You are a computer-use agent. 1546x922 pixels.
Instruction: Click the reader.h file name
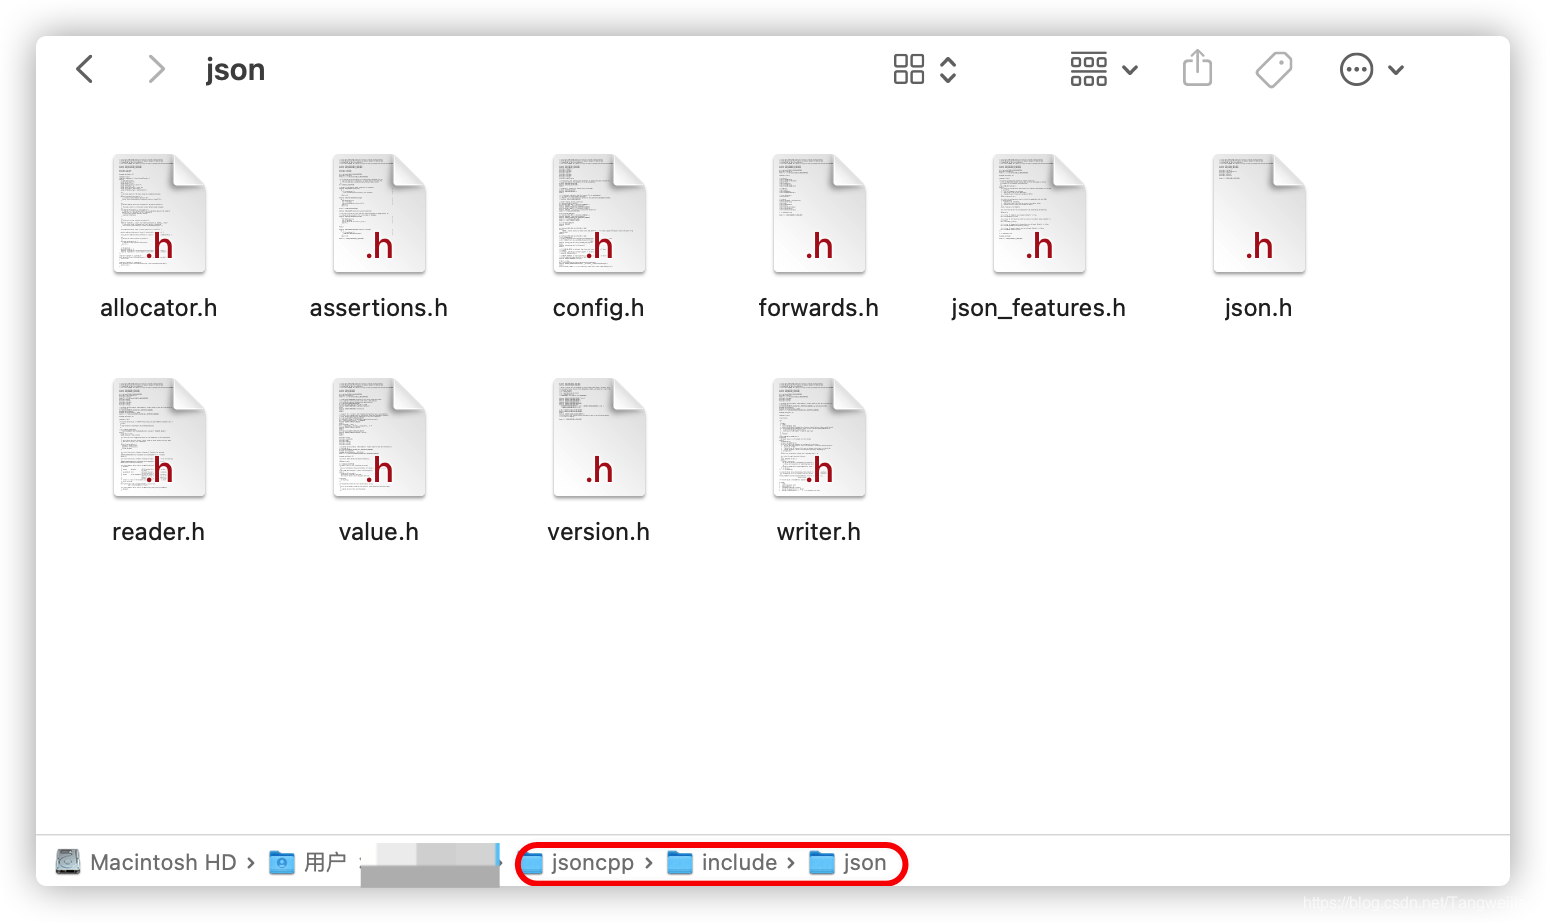click(x=159, y=532)
